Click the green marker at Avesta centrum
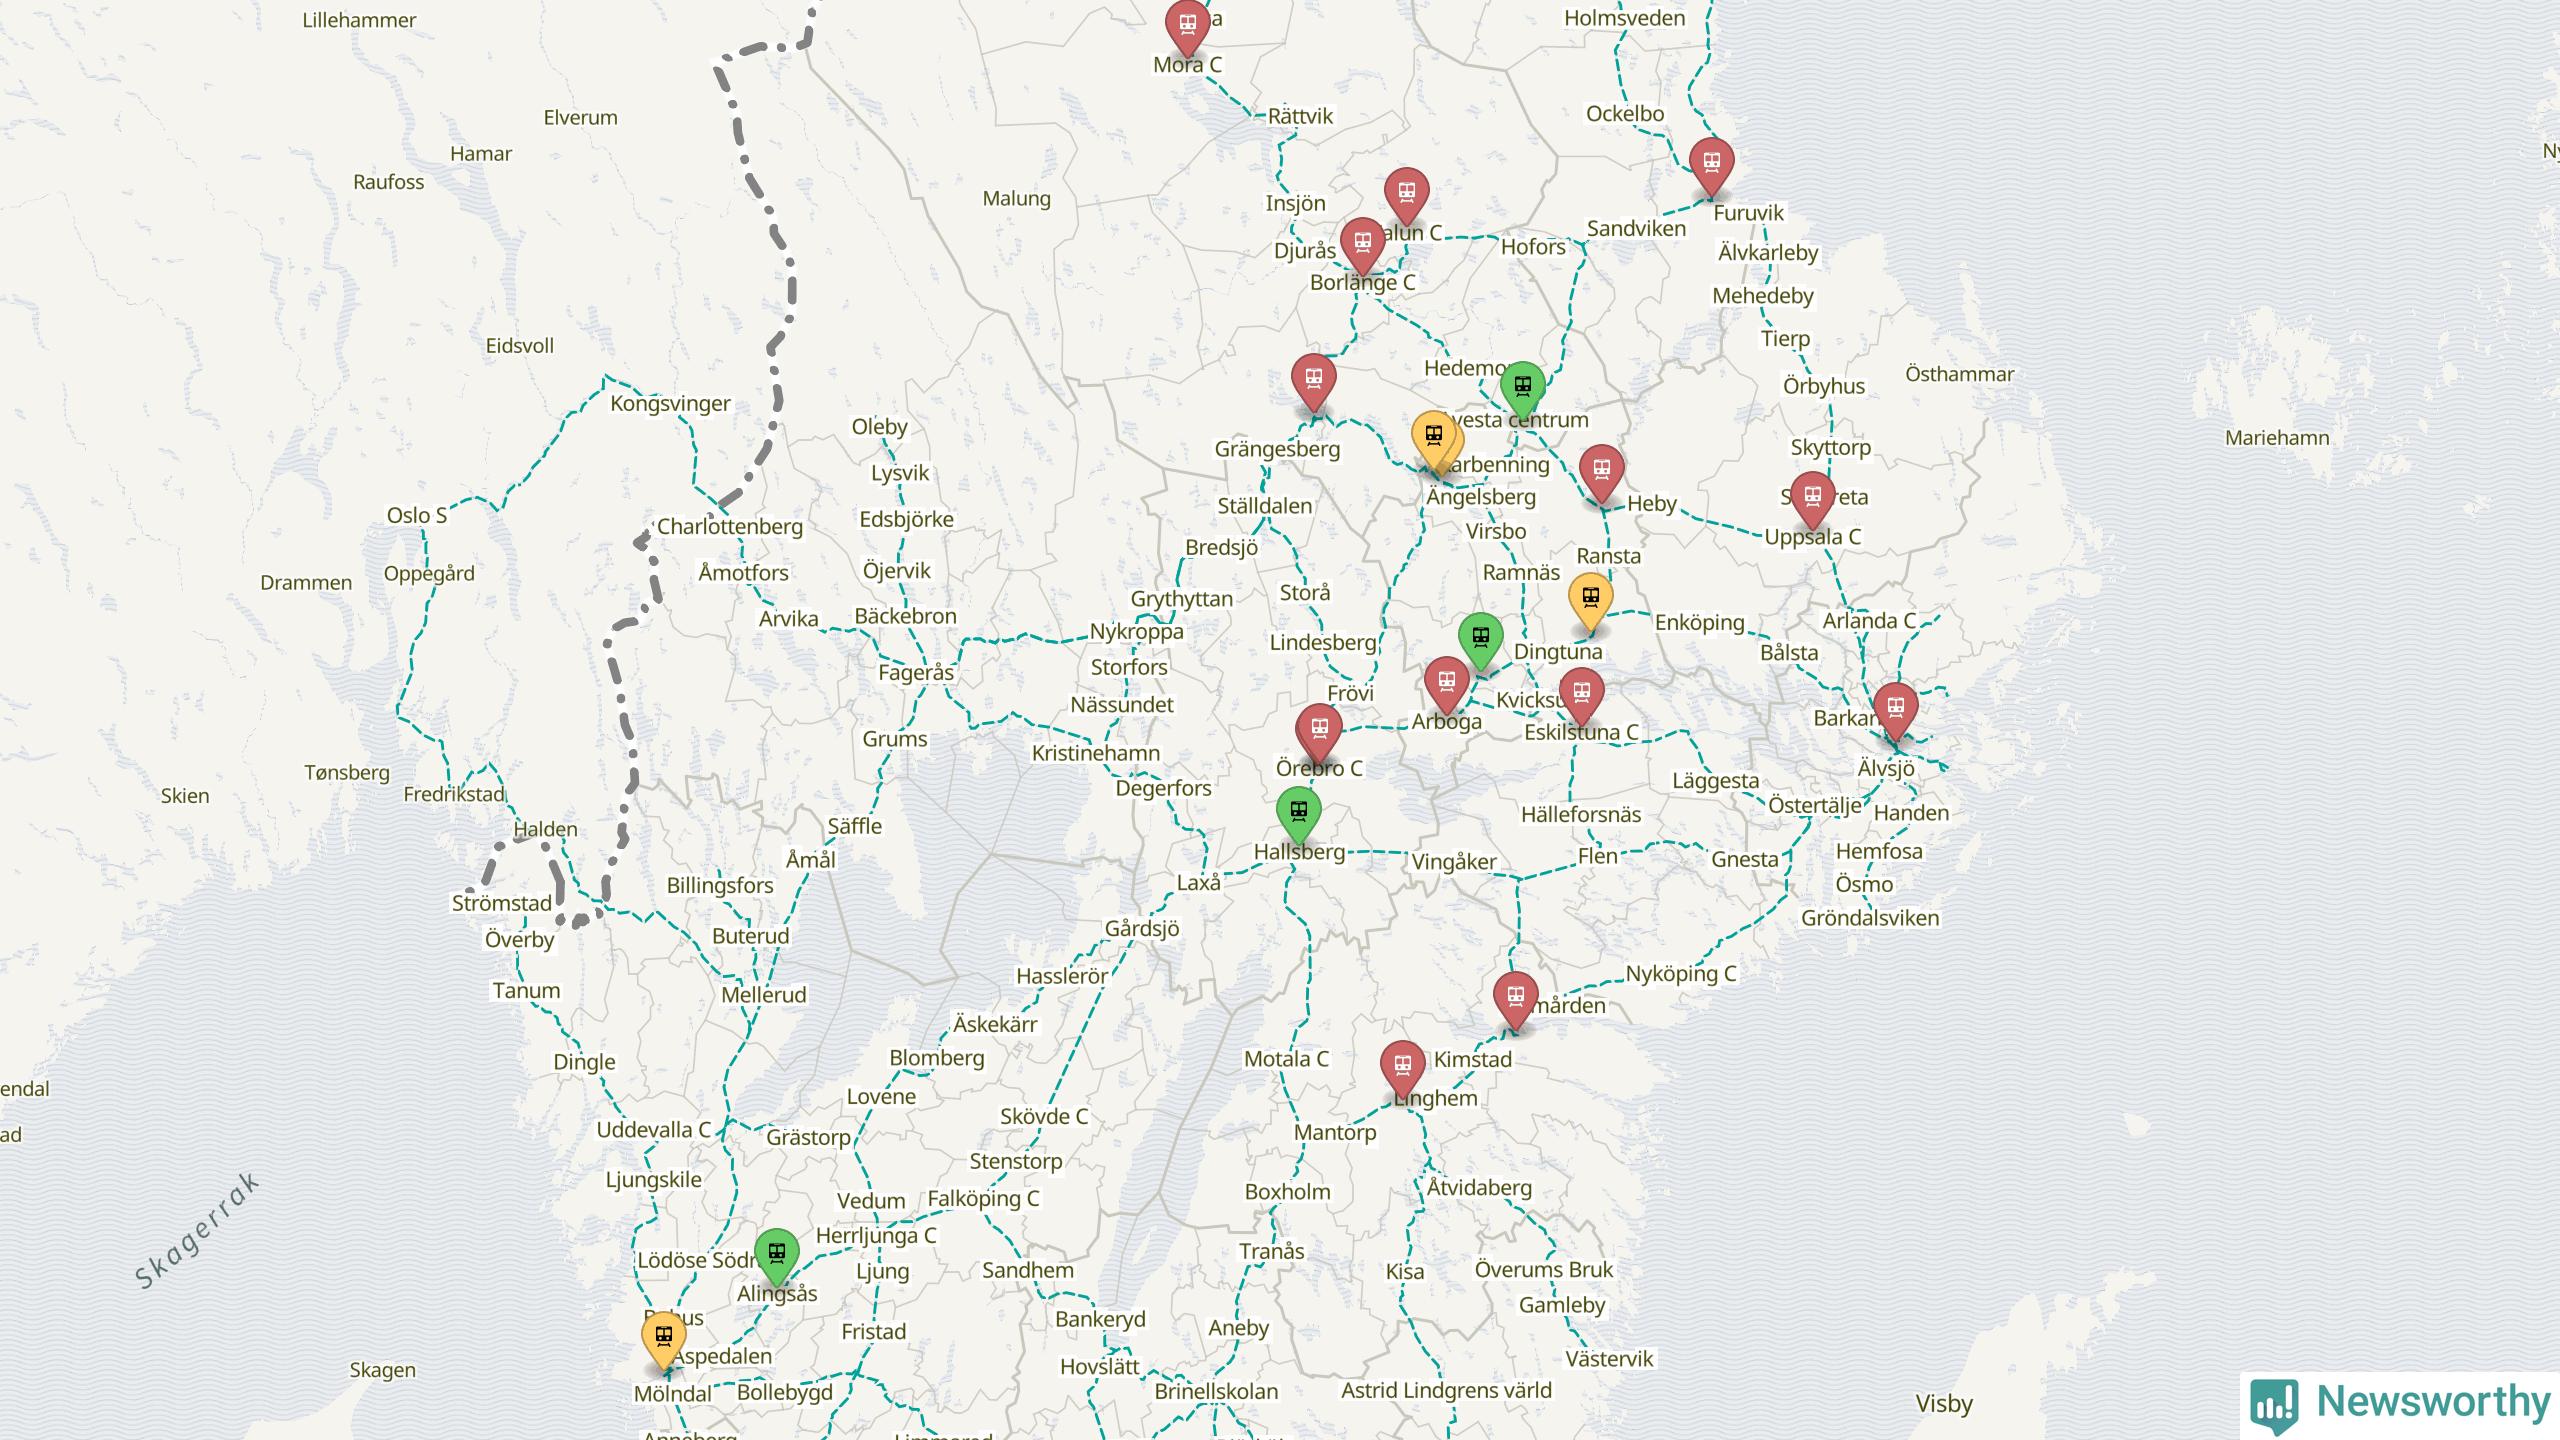This screenshot has width=2560, height=1440. click(x=1522, y=387)
